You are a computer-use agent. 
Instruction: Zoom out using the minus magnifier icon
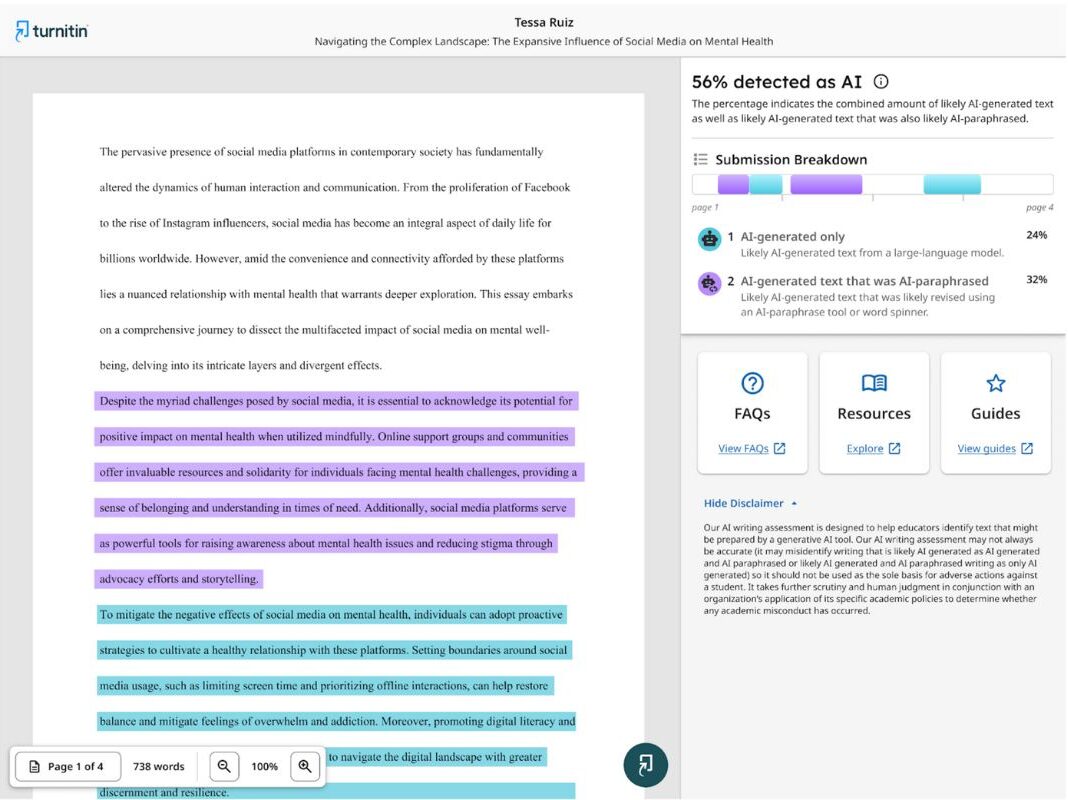[223, 766]
